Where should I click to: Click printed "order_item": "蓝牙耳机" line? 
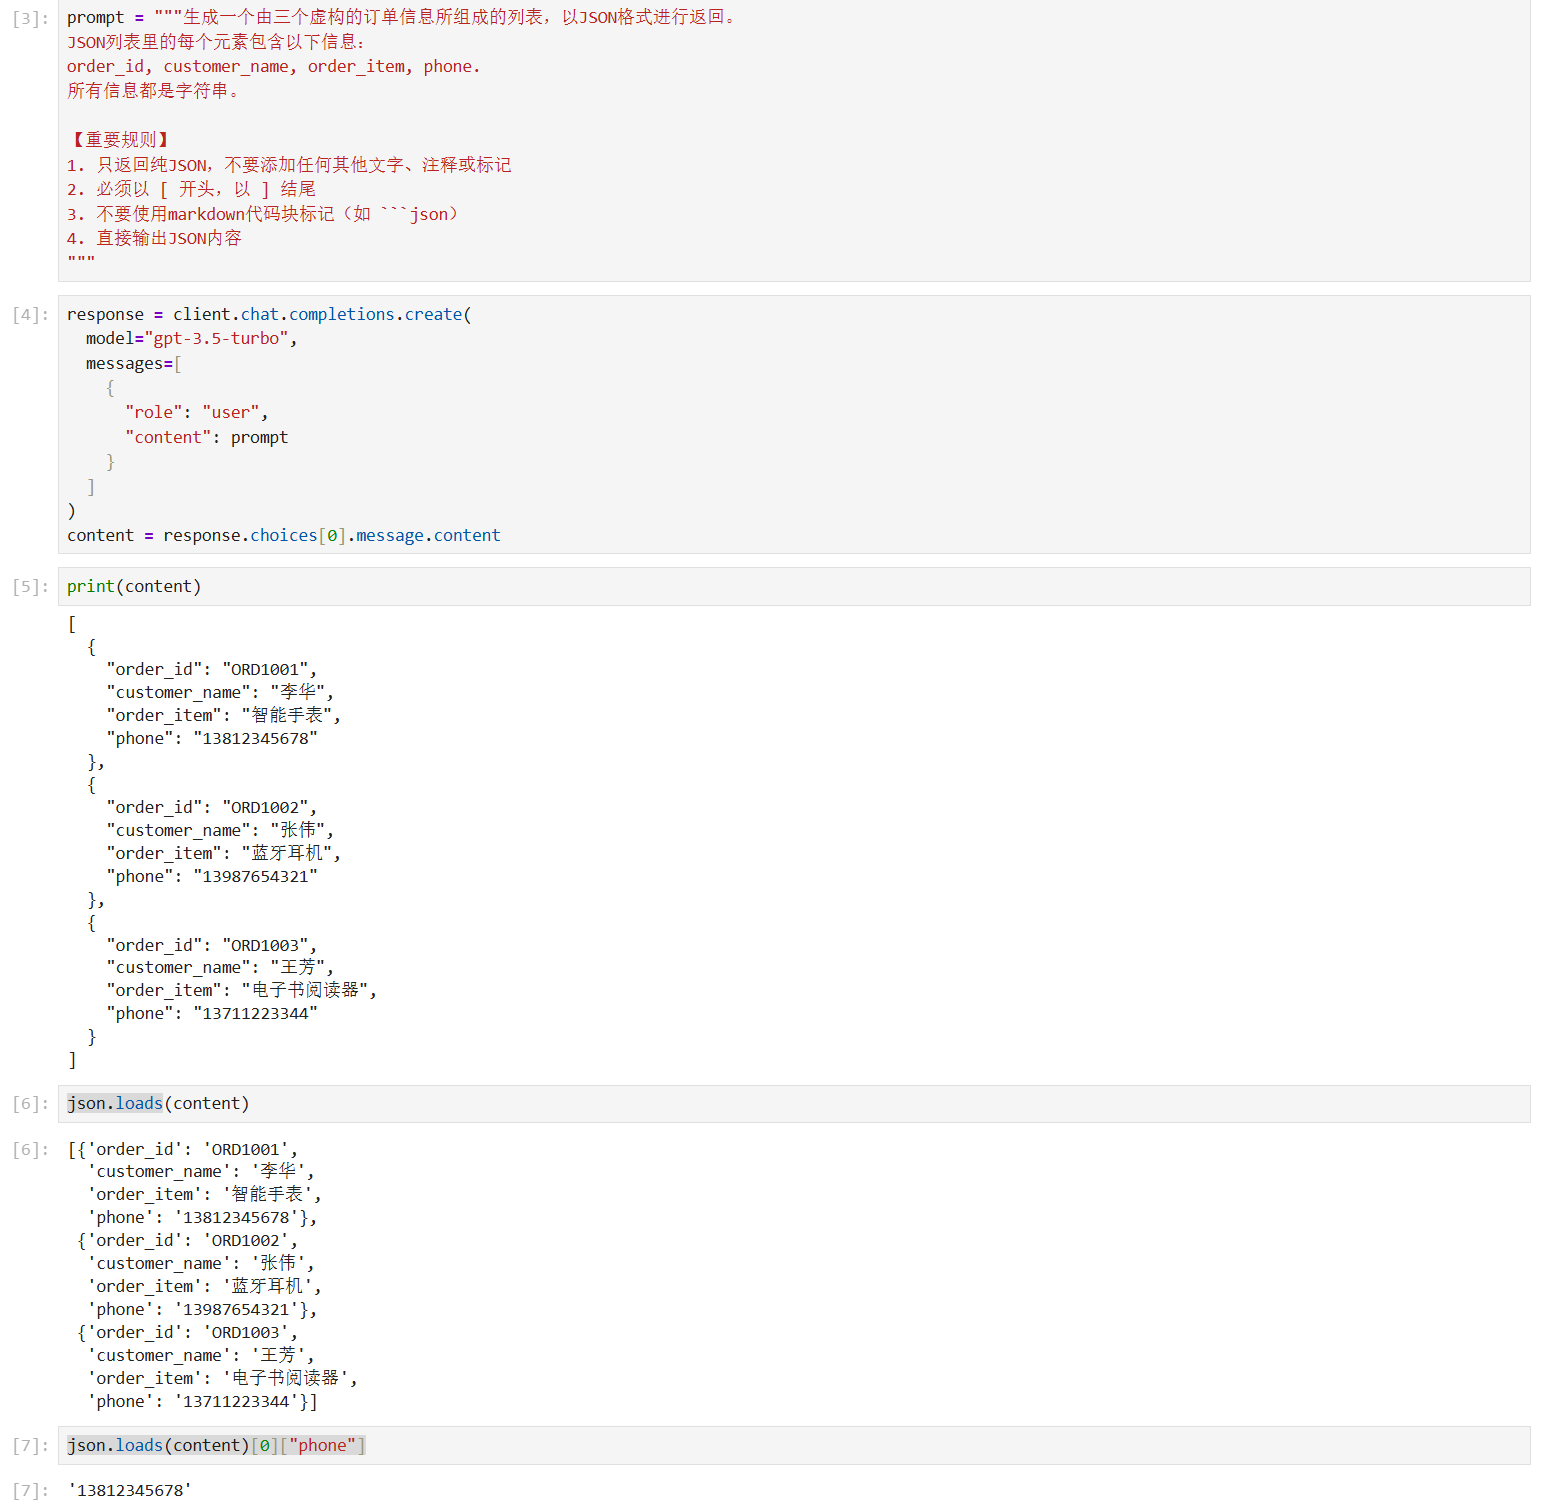(224, 853)
